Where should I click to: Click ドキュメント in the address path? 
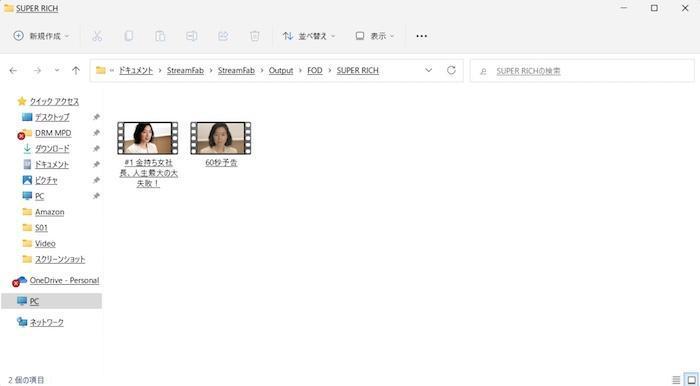click(136, 71)
